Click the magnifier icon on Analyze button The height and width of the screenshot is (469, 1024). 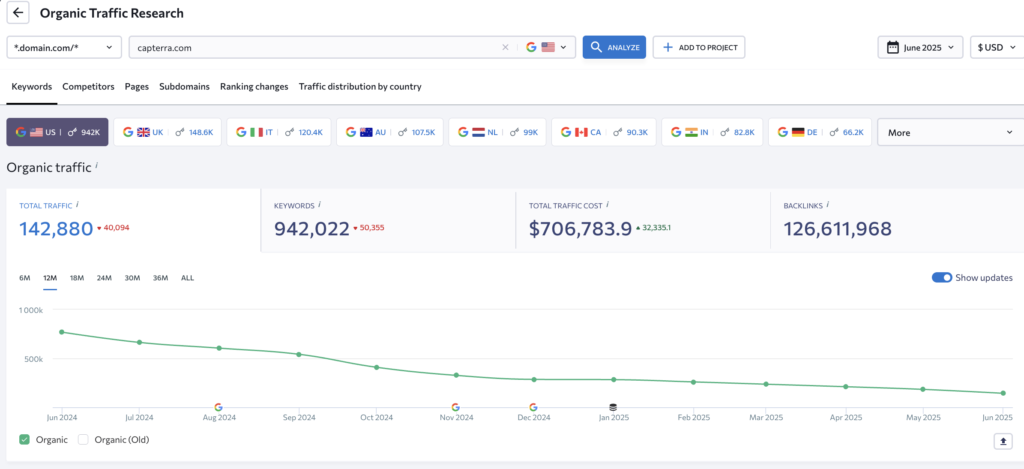(x=596, y=47)
